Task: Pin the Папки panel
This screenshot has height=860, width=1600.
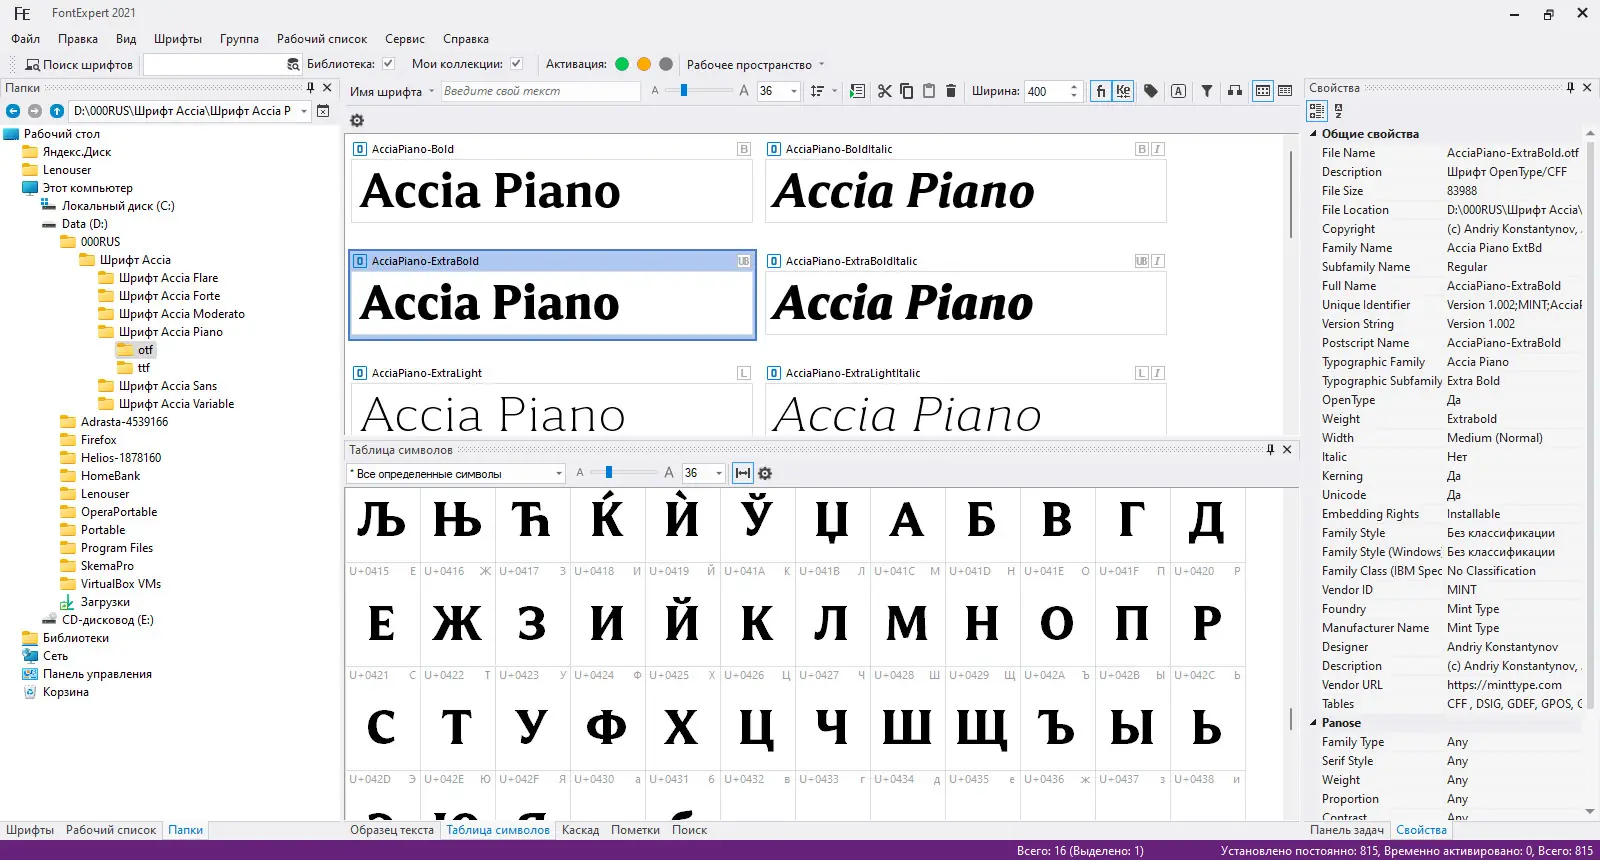Action: (310, 88)
